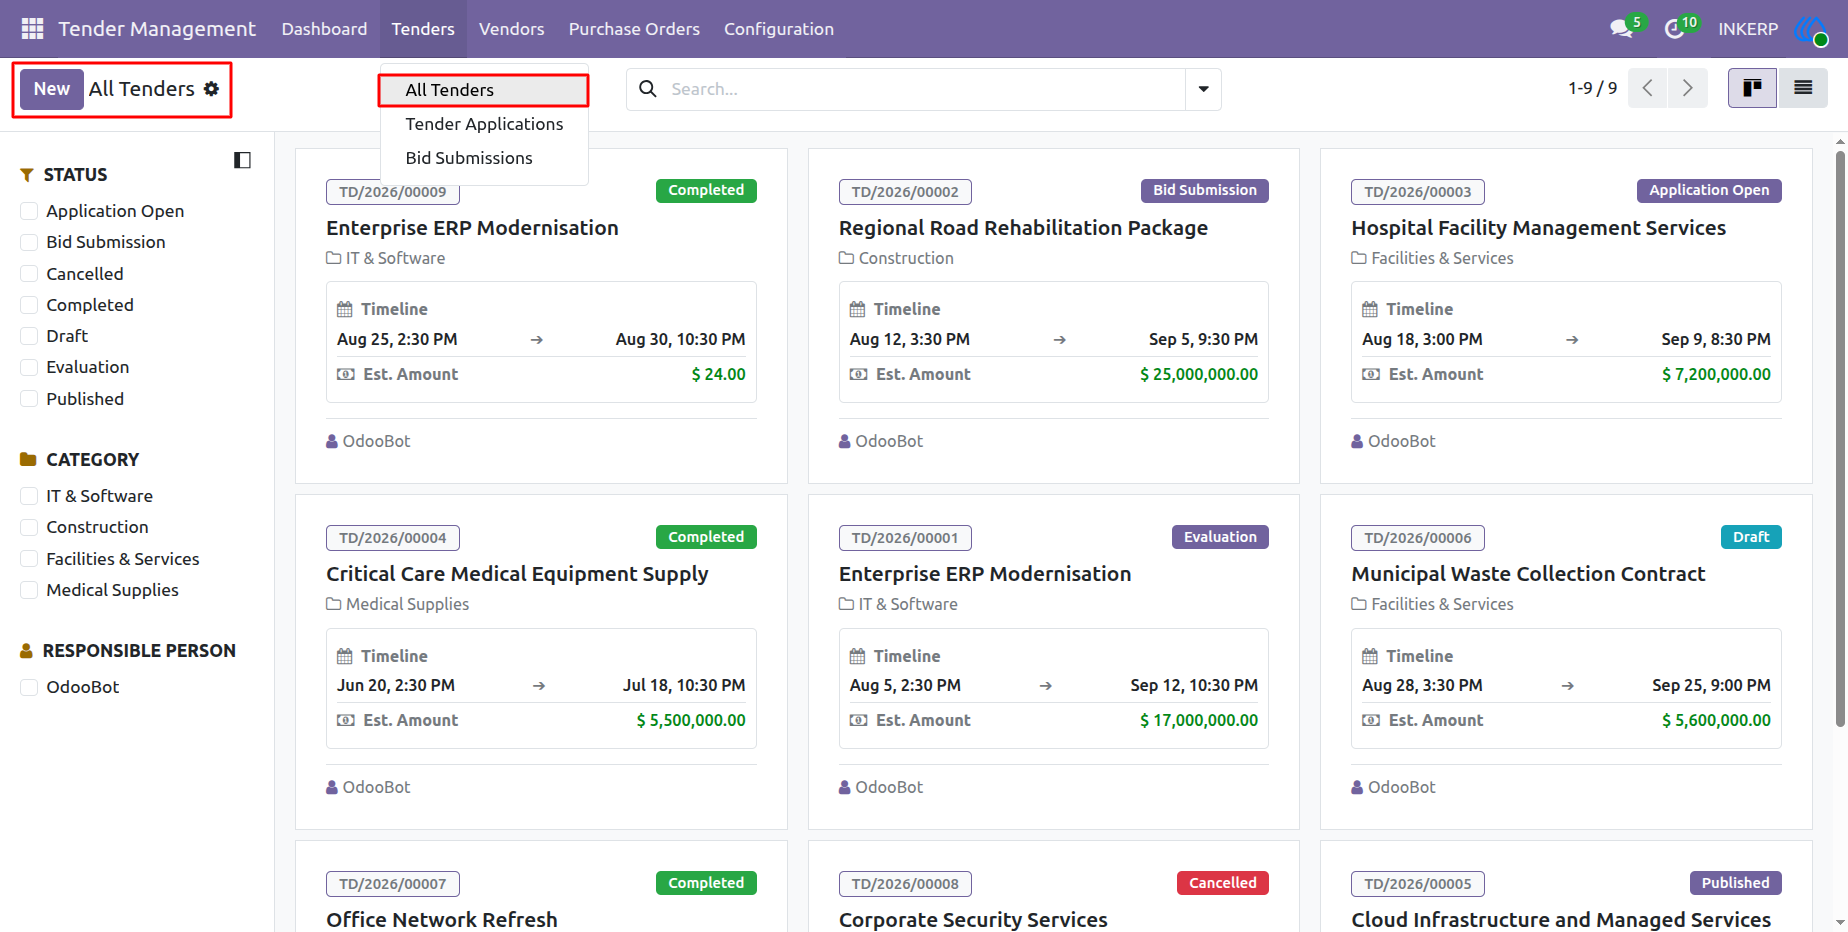Tick the Published status filter
The image size is (1848, 932).
[x=29, y=399]
